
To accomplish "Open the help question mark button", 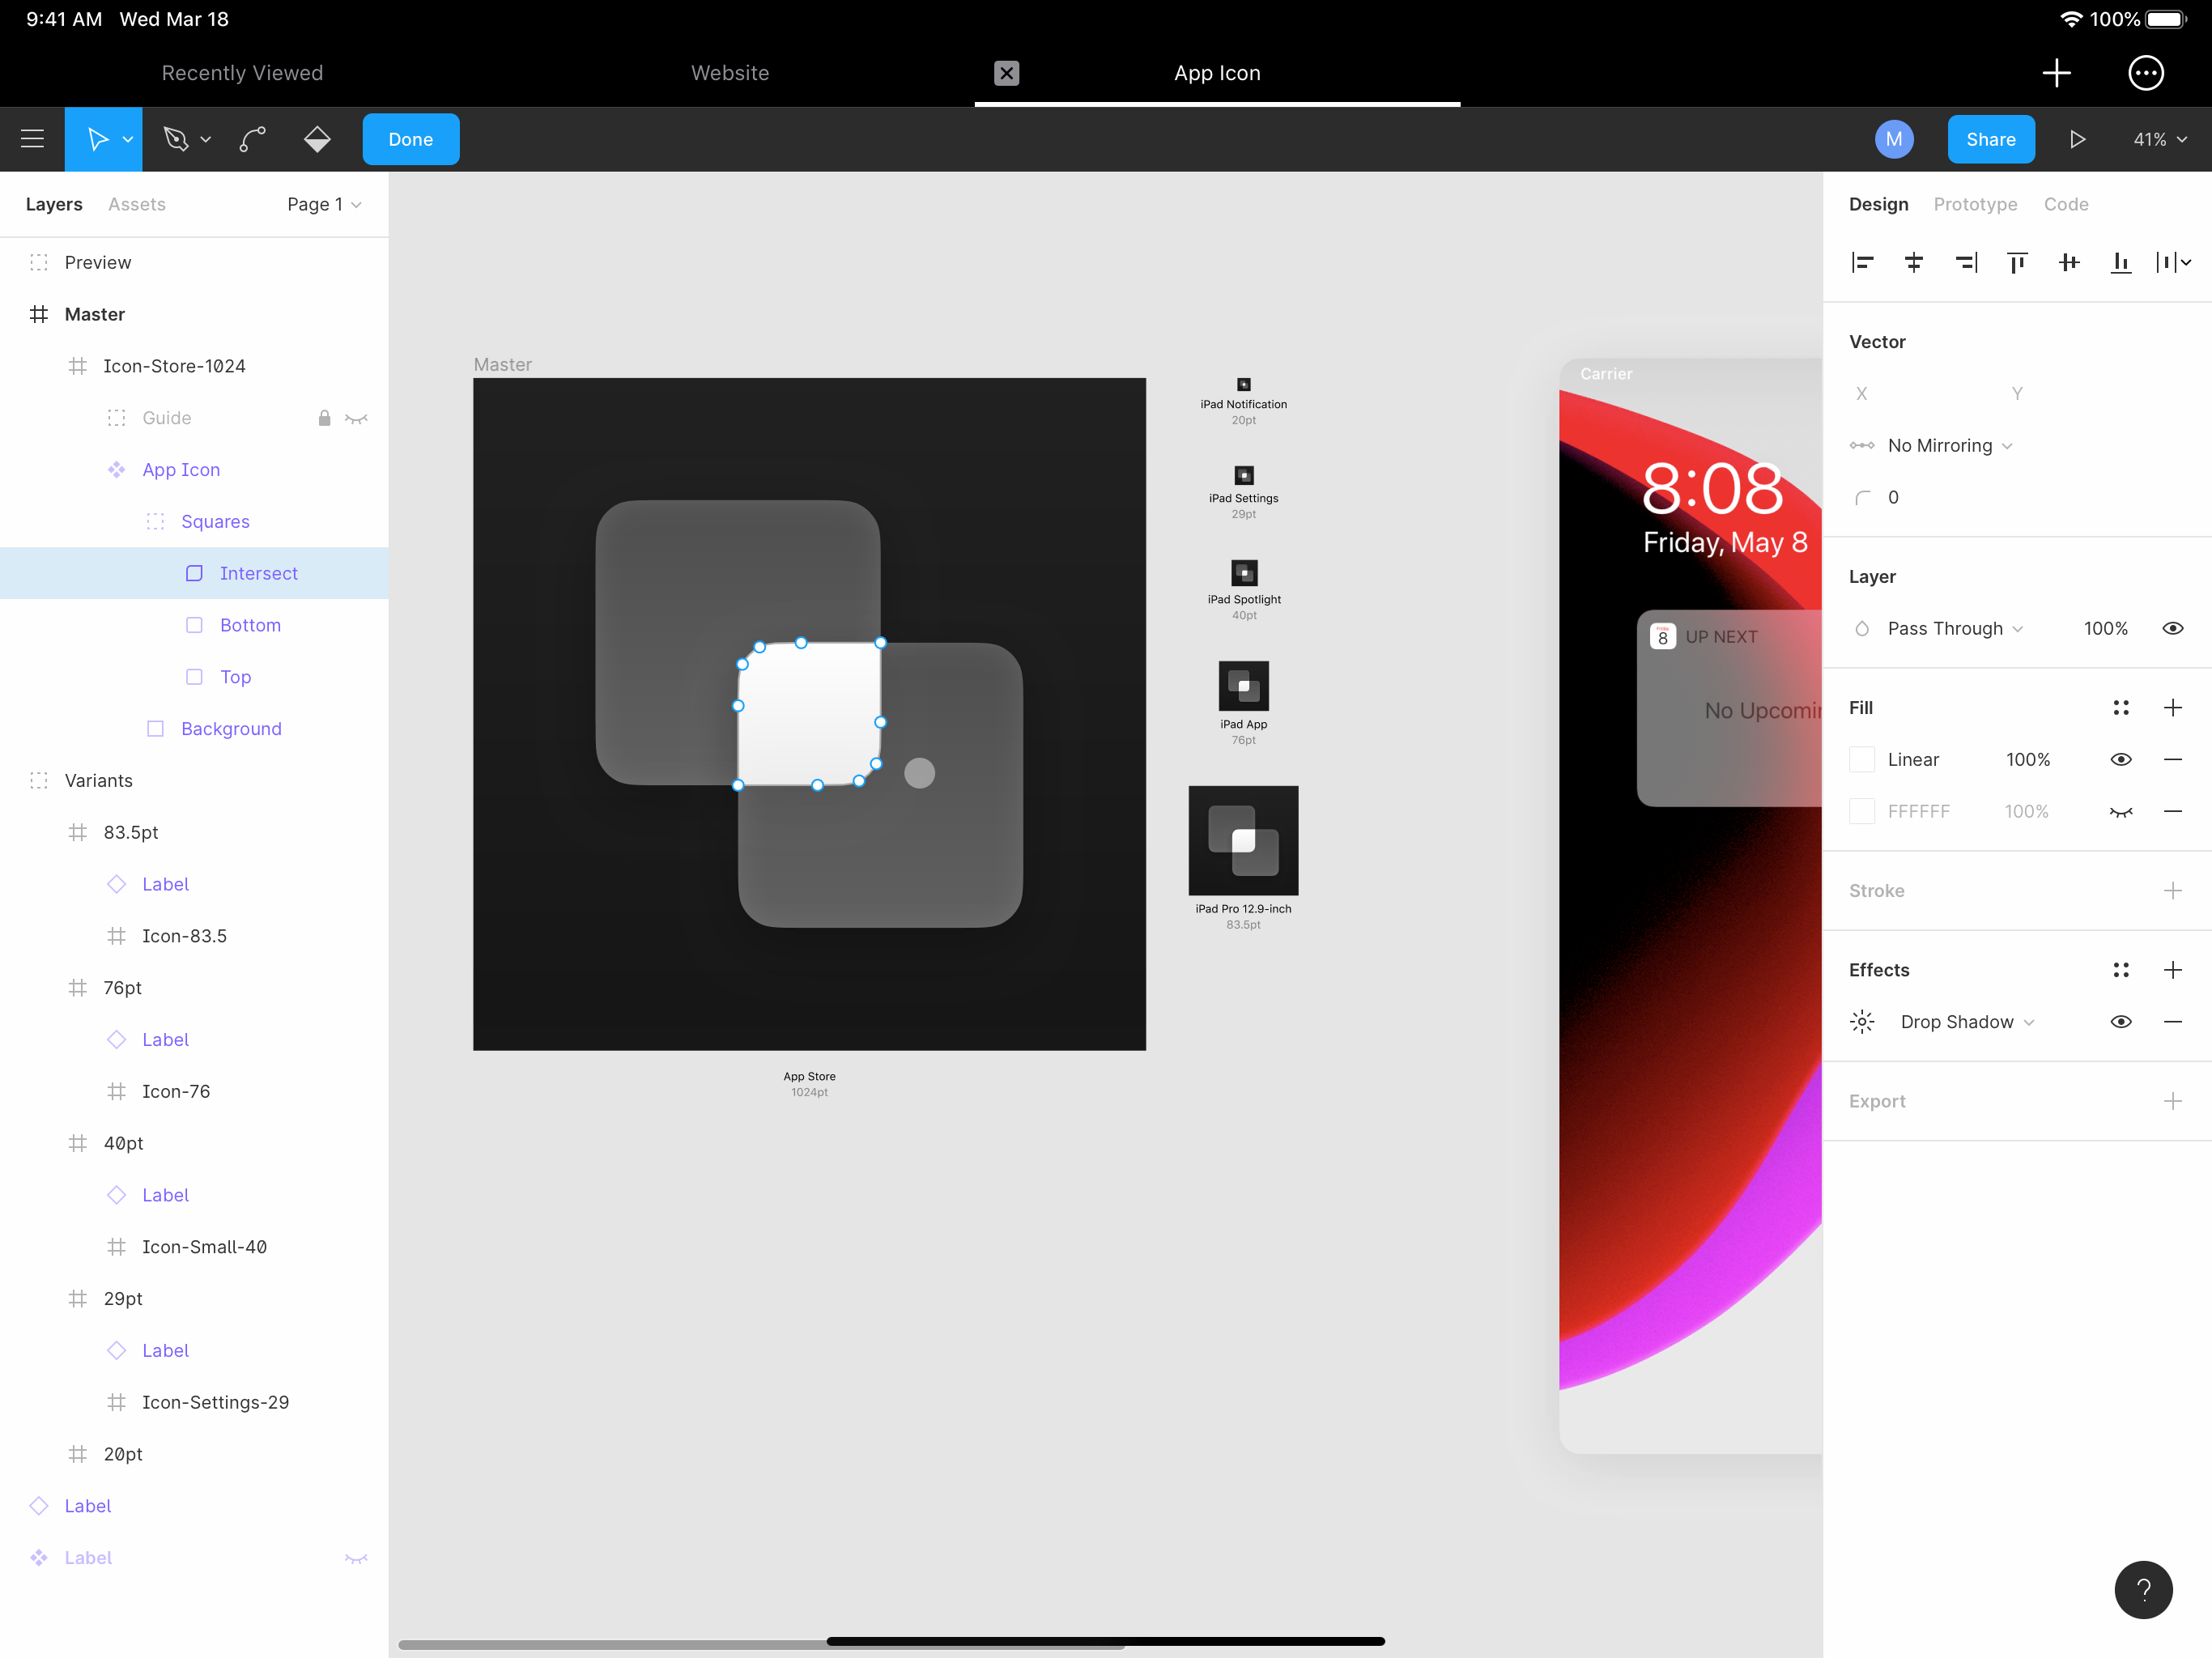I will 2143,1589.
